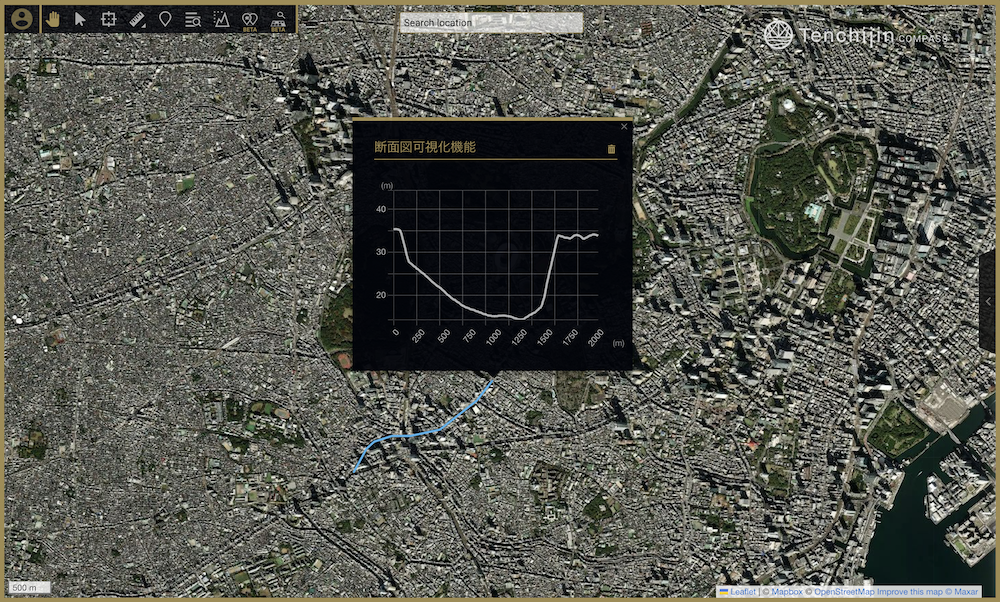Open the user account profile icon
1000x602 pixels.
22,19
